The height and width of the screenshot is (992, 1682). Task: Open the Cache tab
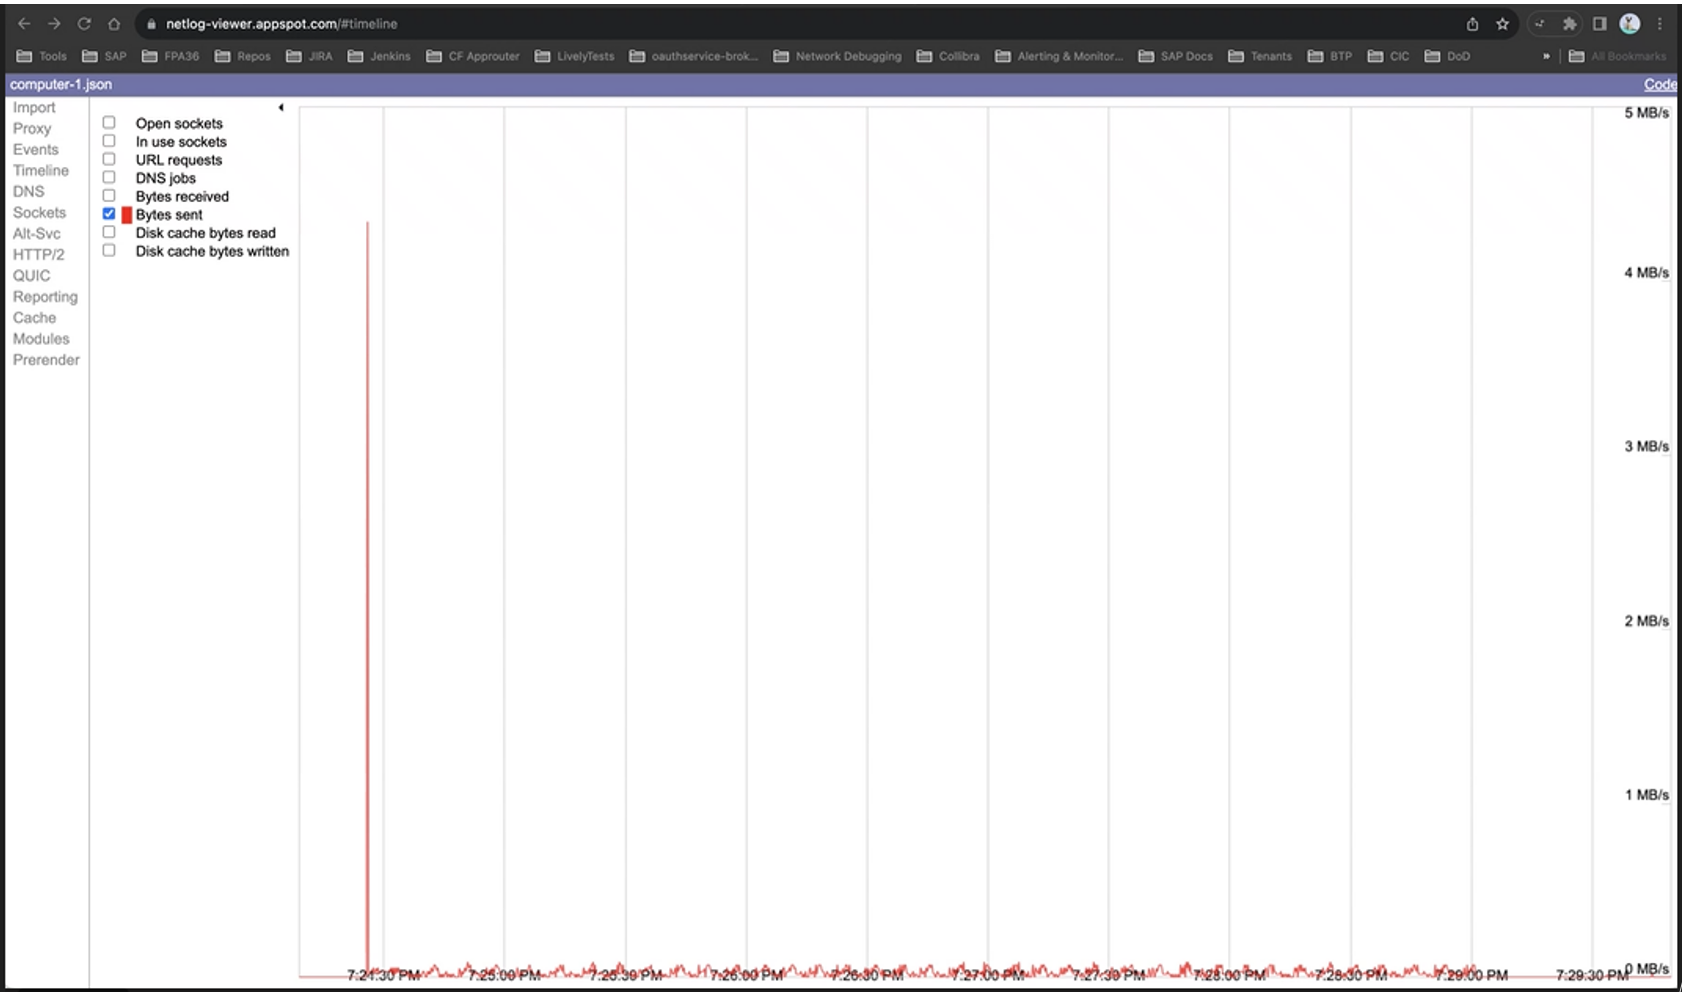click(x=35, y=317)
